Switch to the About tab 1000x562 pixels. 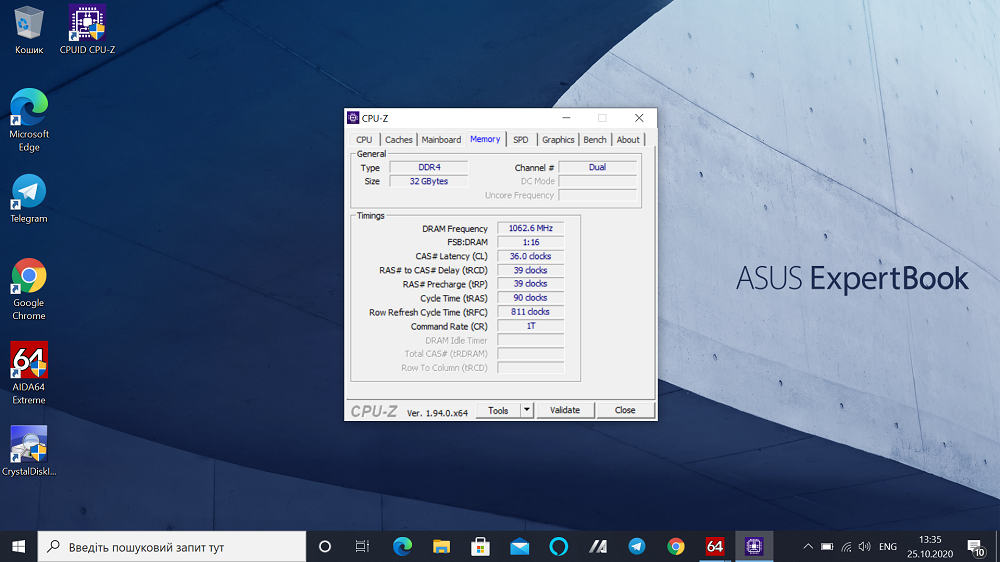(628, 140)
